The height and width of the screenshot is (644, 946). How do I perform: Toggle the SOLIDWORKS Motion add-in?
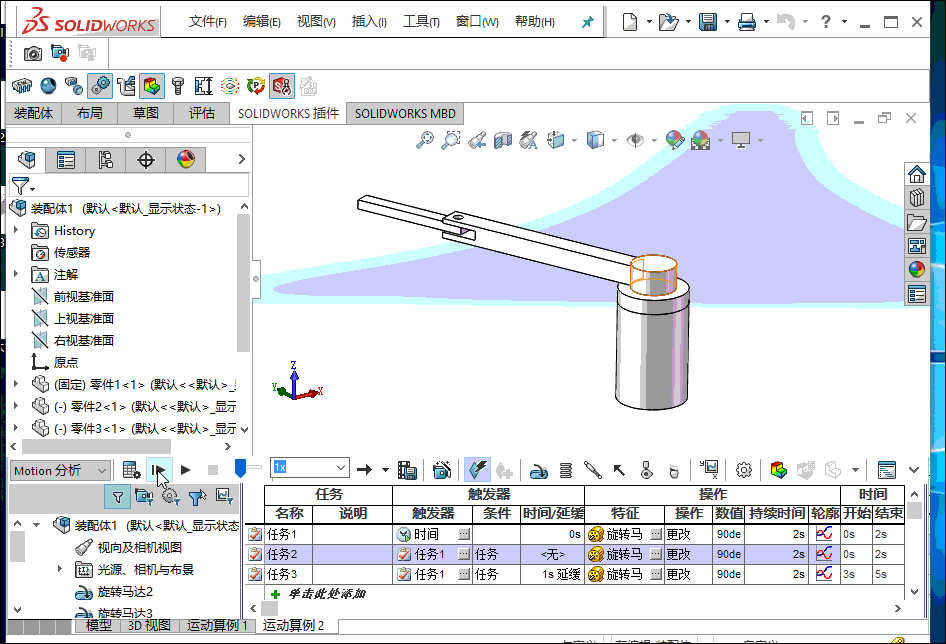pyautogui.click(x=100, y=86)
